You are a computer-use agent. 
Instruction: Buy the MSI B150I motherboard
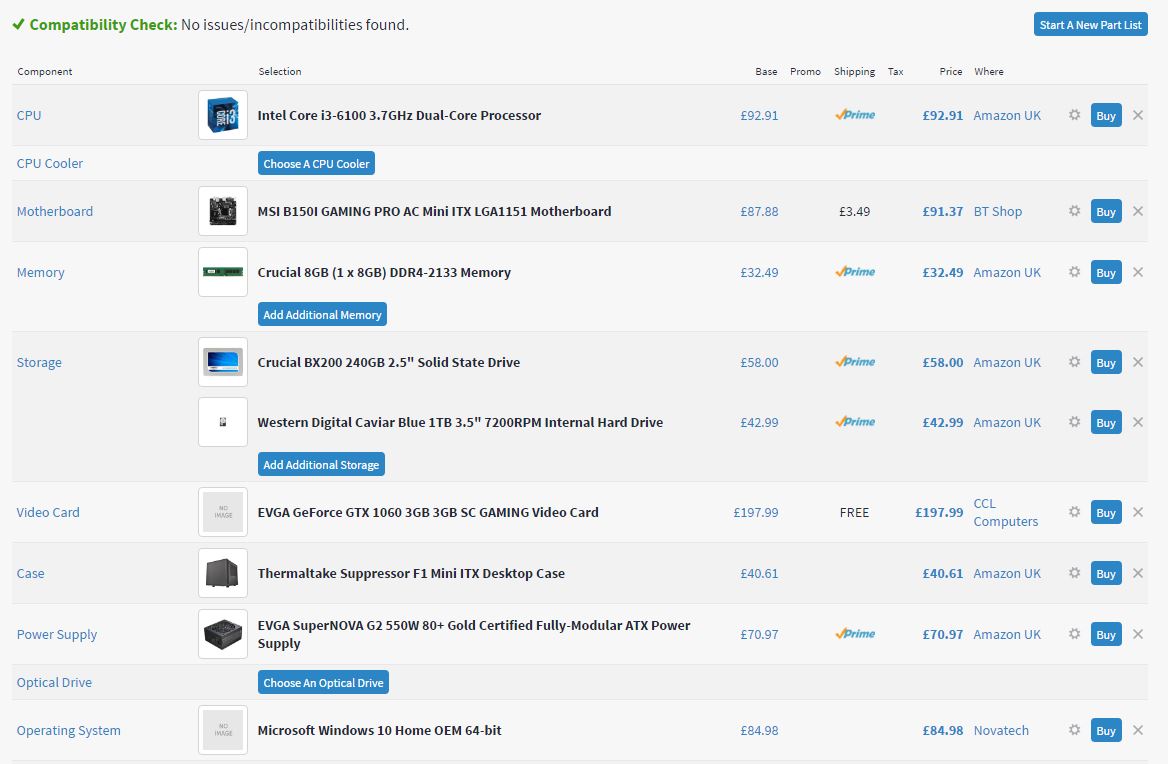point(1105,211)
